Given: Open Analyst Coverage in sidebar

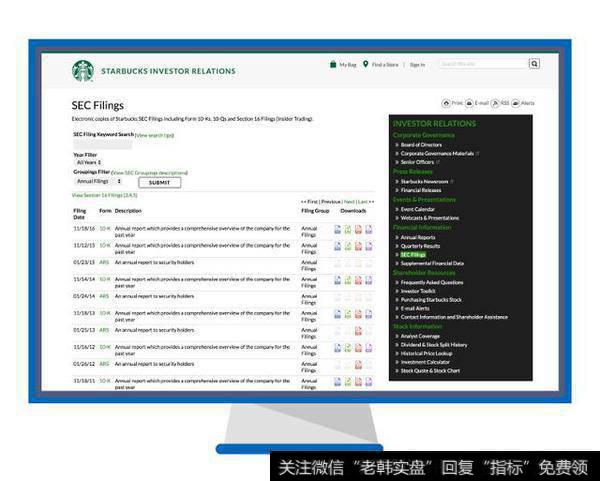Looking at the screenshot, I should click(420, 336).
